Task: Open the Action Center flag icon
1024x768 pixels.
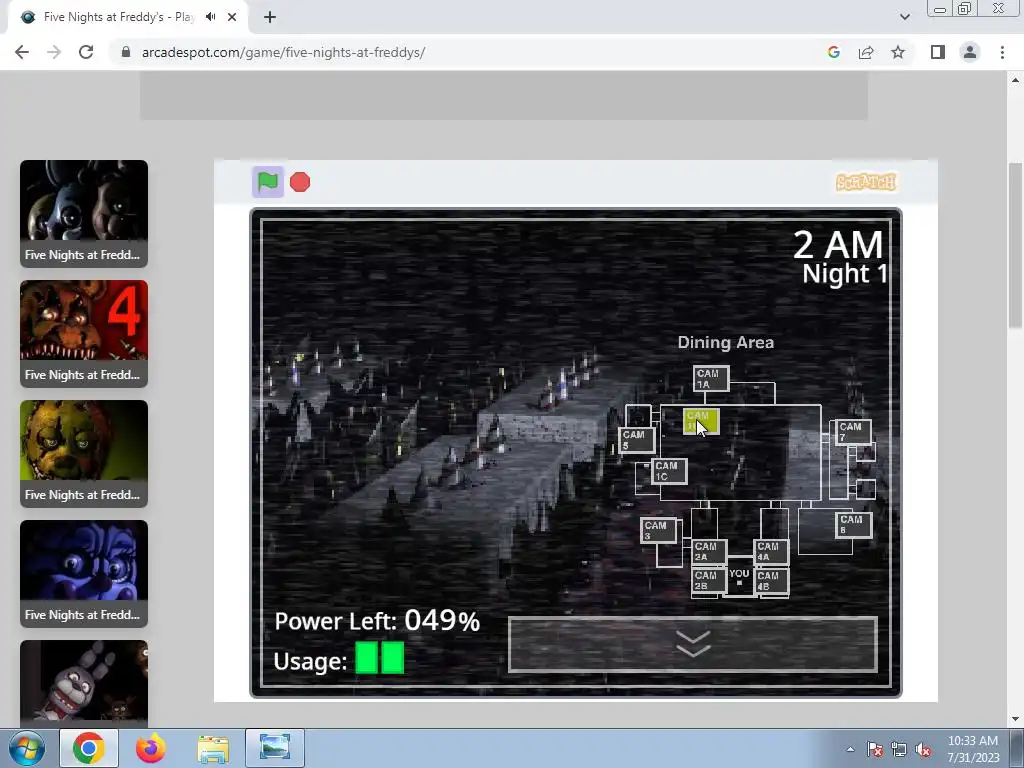Action: coord(875,750)
